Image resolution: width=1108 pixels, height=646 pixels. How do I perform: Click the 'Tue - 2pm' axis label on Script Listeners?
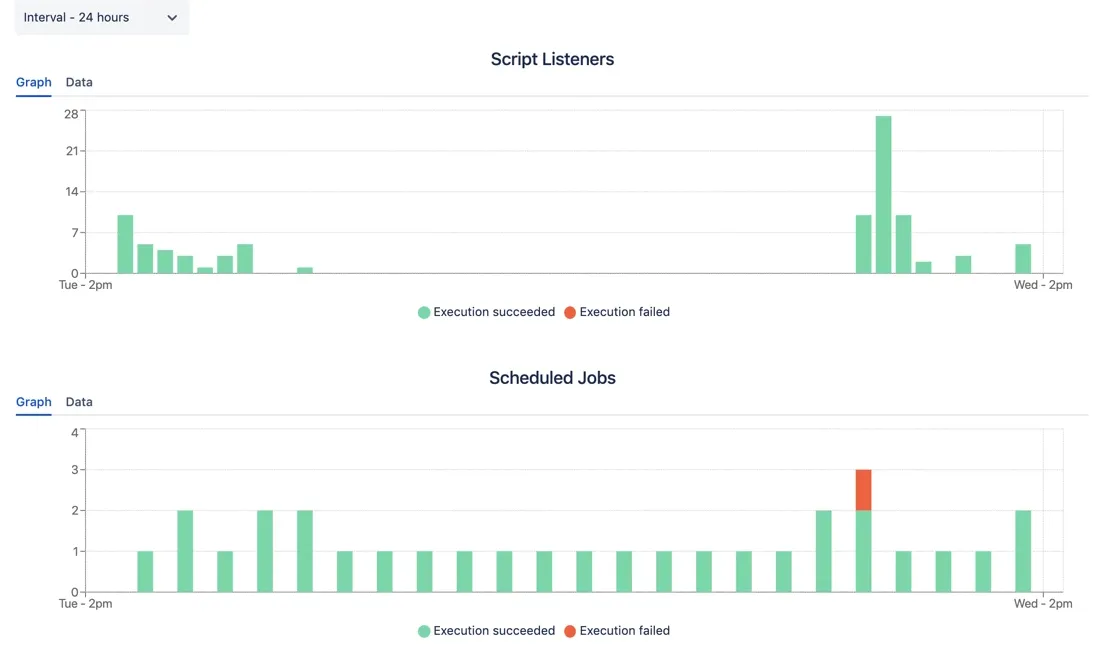pyautogui.click(x=85, y=285)
